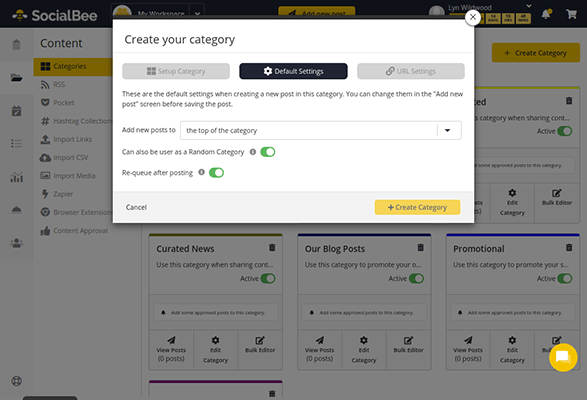Switch to the URL Settings tab
This screenshot has width=587, height=400.
coord(411,71)
